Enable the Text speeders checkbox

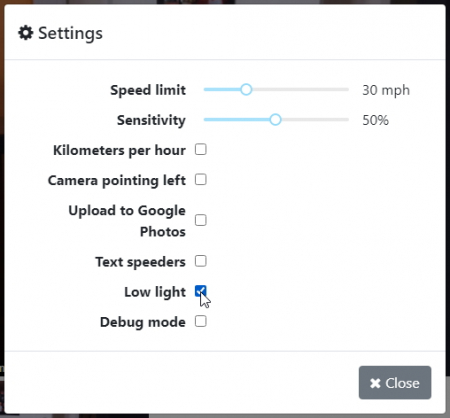point(201,261)
